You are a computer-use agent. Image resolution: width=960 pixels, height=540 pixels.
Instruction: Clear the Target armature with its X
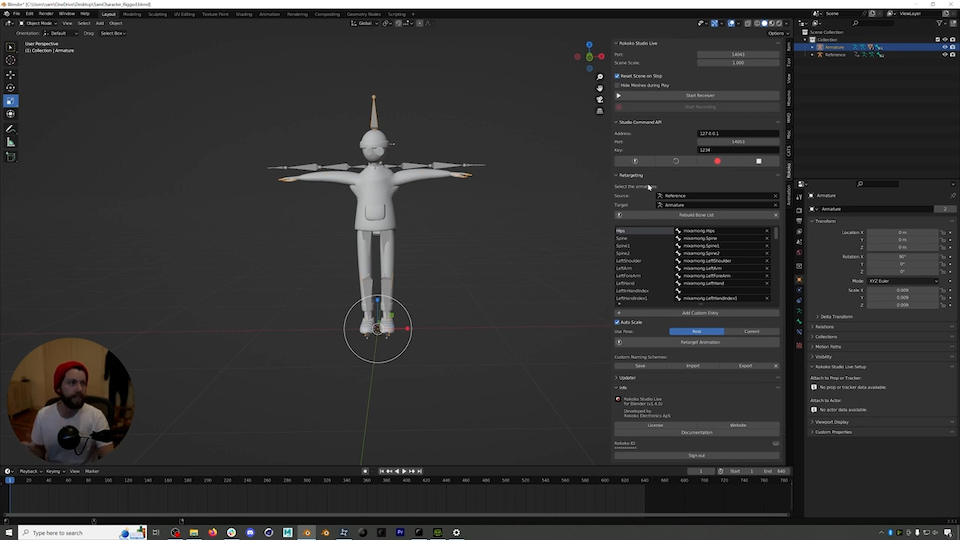[775, 205]
